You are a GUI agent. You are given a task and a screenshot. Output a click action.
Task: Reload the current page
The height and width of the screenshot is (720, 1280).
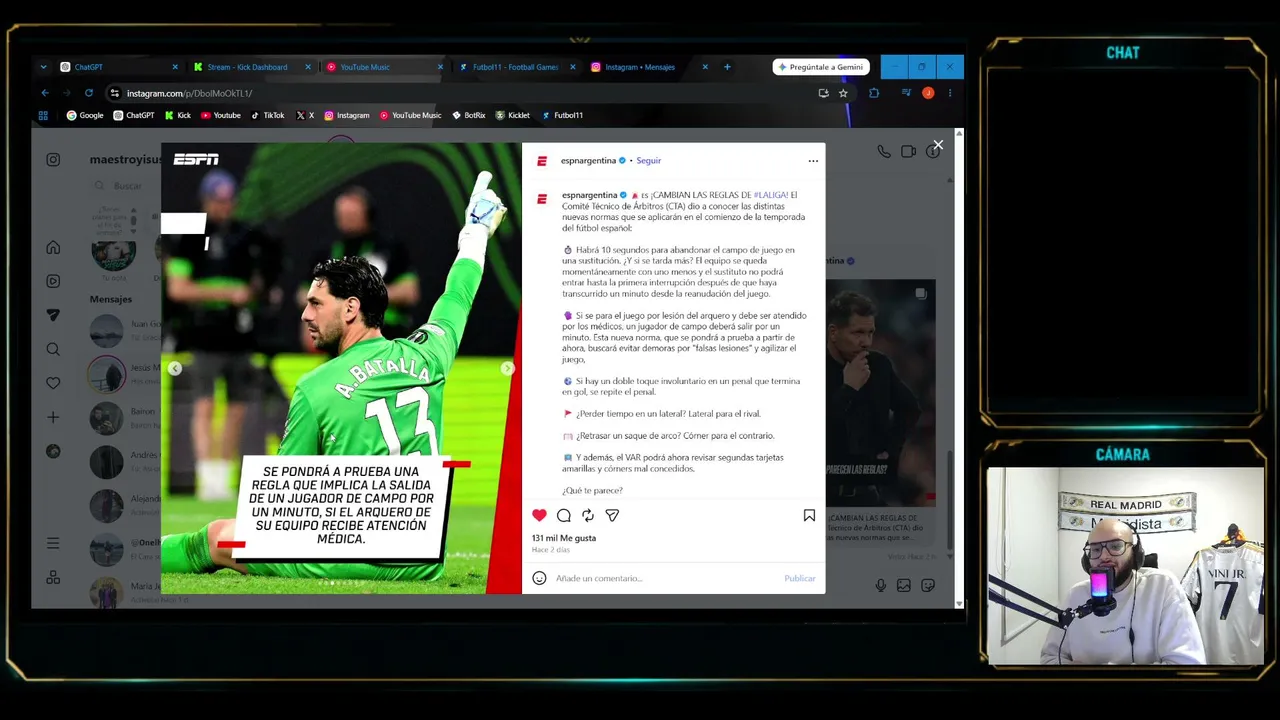click(89, 93)
